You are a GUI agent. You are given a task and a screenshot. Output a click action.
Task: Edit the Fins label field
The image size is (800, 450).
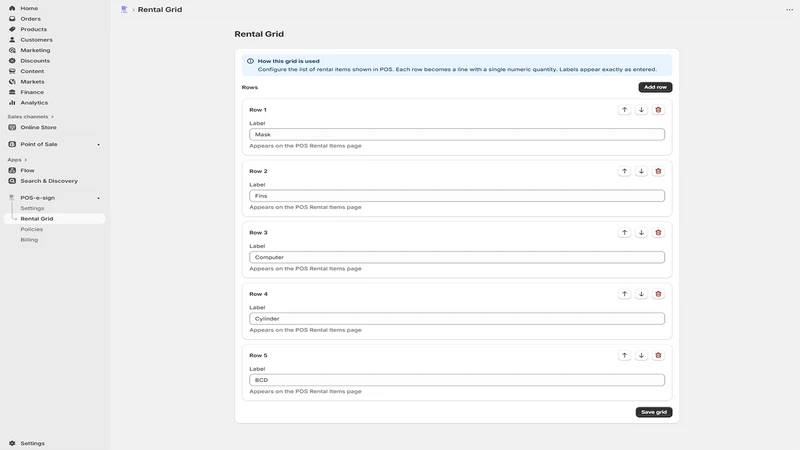pyautogui.click(x=457, y=196)
